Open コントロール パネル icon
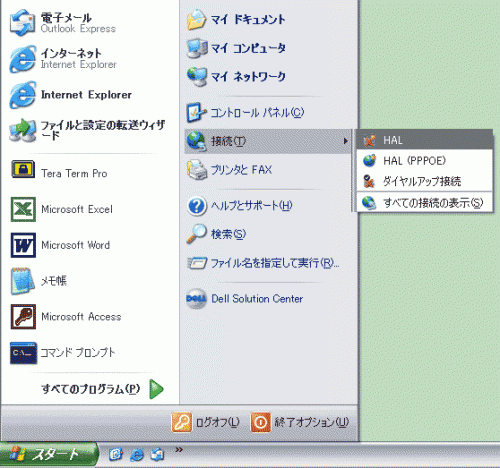This screenshot has height=468, width=500. 196,112
